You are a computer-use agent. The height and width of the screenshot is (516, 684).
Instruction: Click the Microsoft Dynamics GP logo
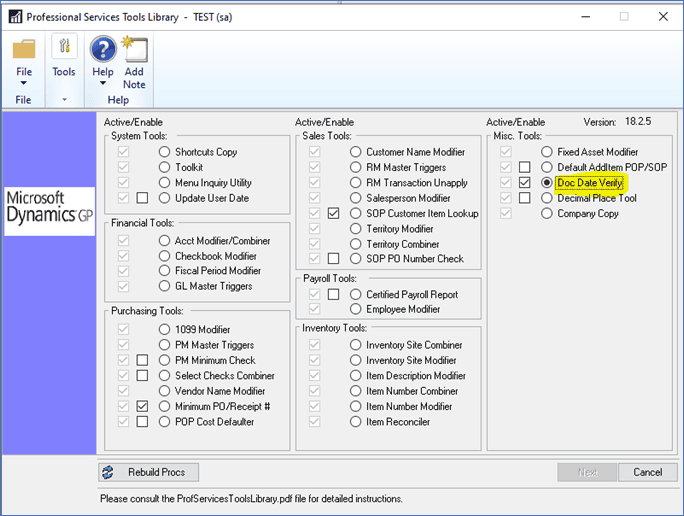pyautogui.click(x=50, y=211)
